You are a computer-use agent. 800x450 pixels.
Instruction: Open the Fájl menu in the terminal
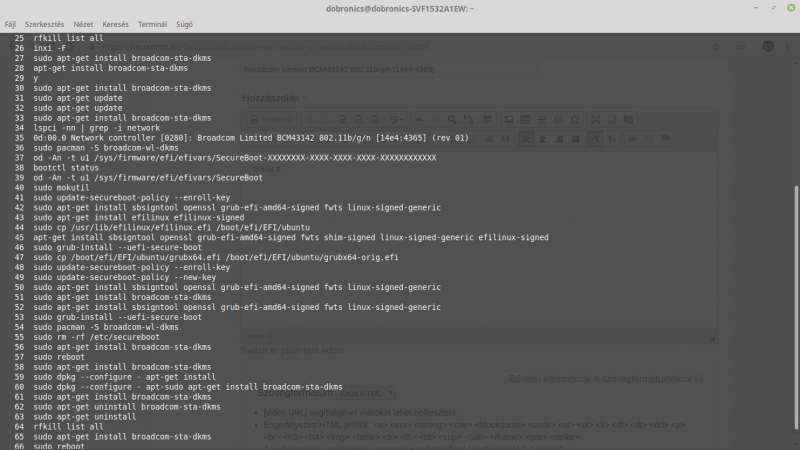[x=10, y=24]
